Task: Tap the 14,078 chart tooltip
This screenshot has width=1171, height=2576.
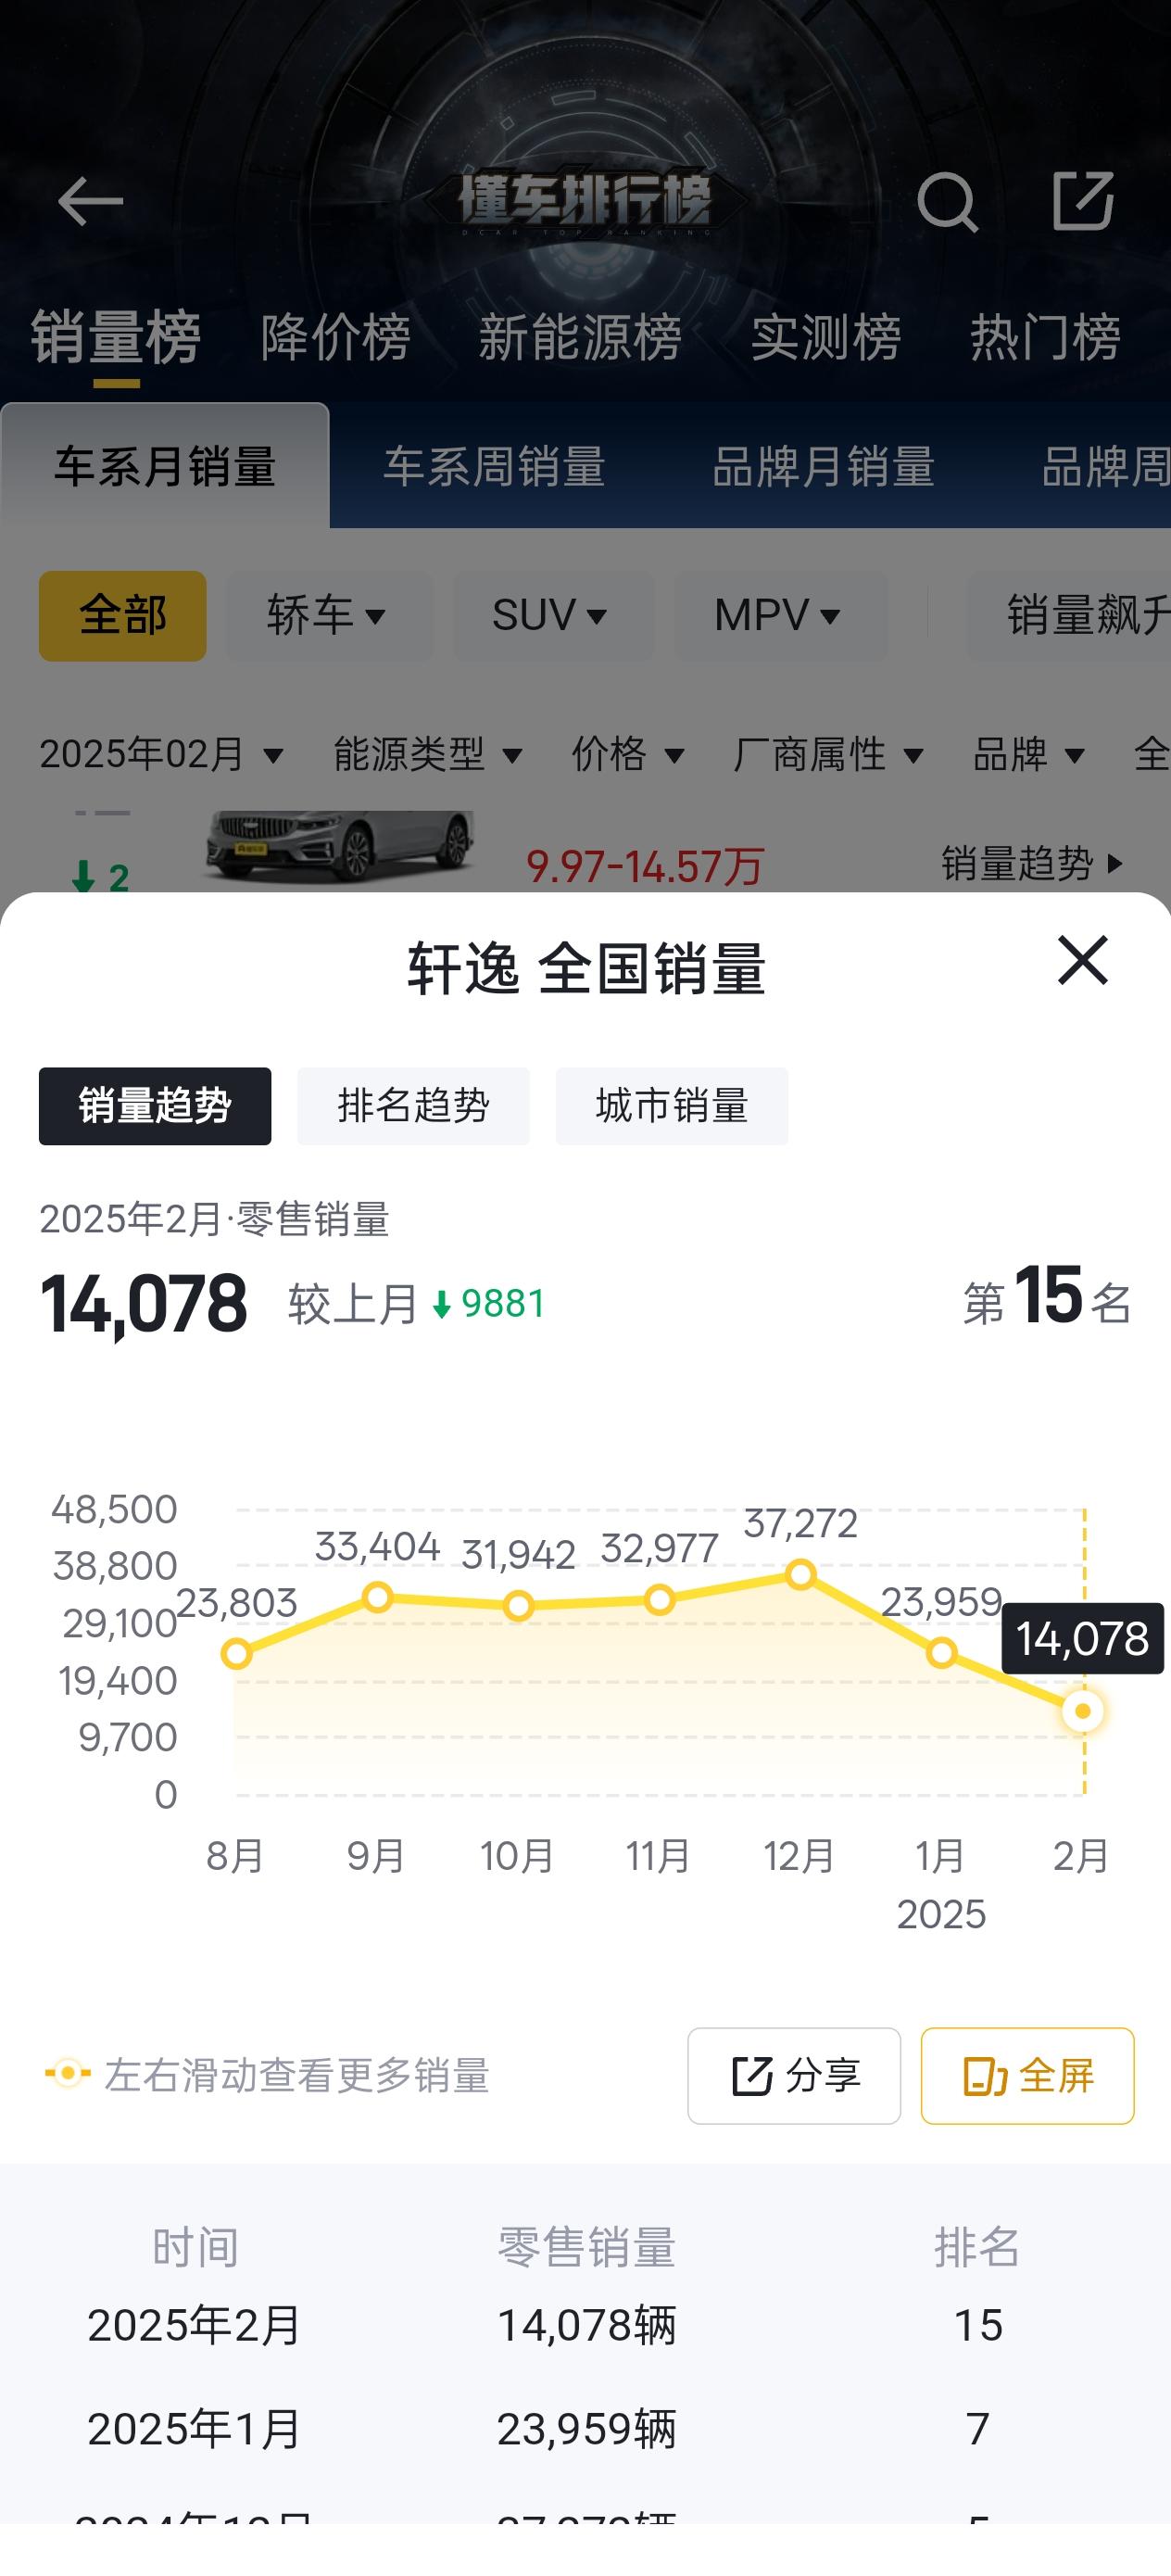Action: click(x=1082, y=1639)
